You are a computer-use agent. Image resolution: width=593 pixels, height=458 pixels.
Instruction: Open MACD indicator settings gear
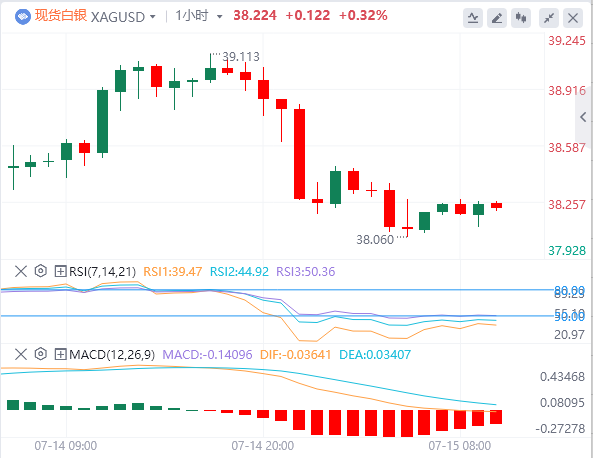pyautogui.click(x=40, y=354)
